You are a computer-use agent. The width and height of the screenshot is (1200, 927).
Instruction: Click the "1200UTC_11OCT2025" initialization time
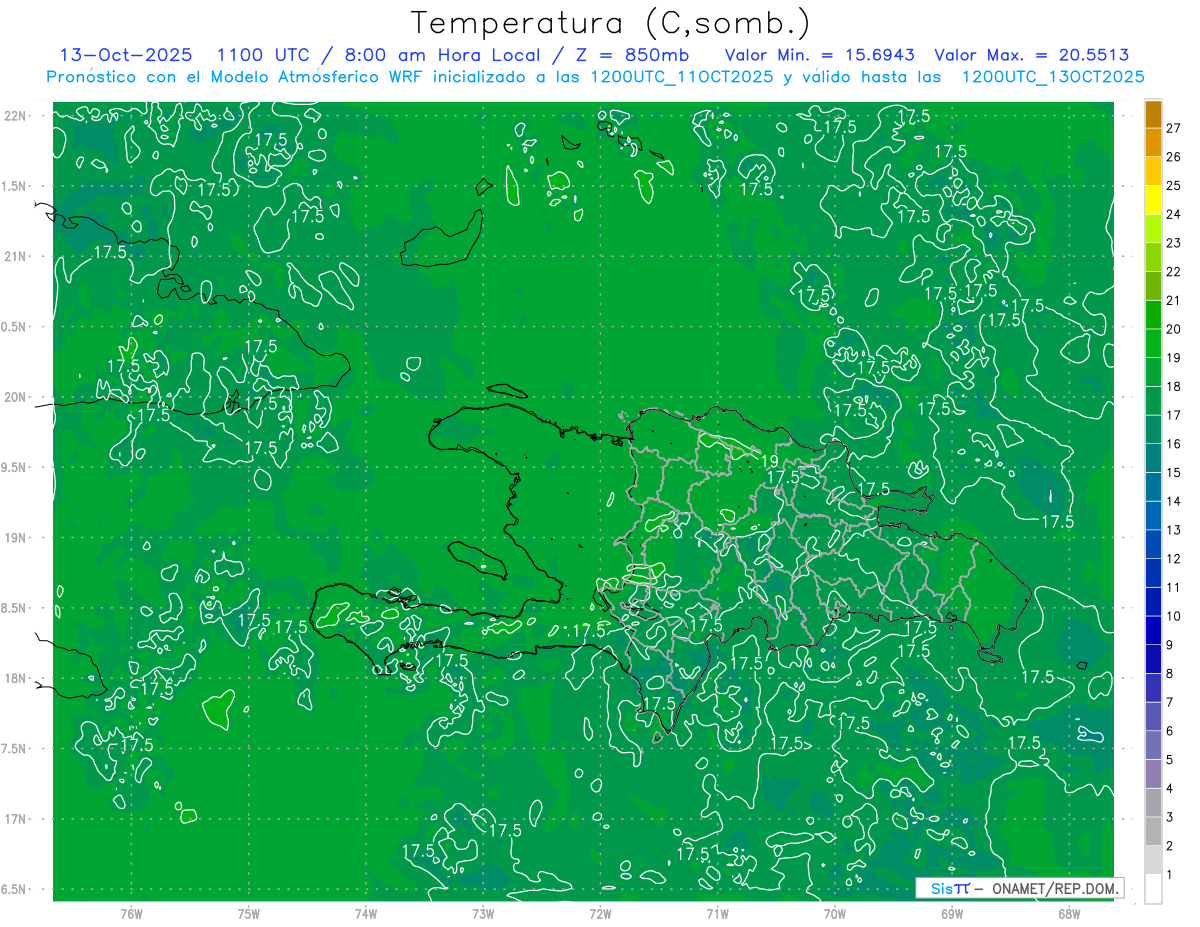click(680, 77)
